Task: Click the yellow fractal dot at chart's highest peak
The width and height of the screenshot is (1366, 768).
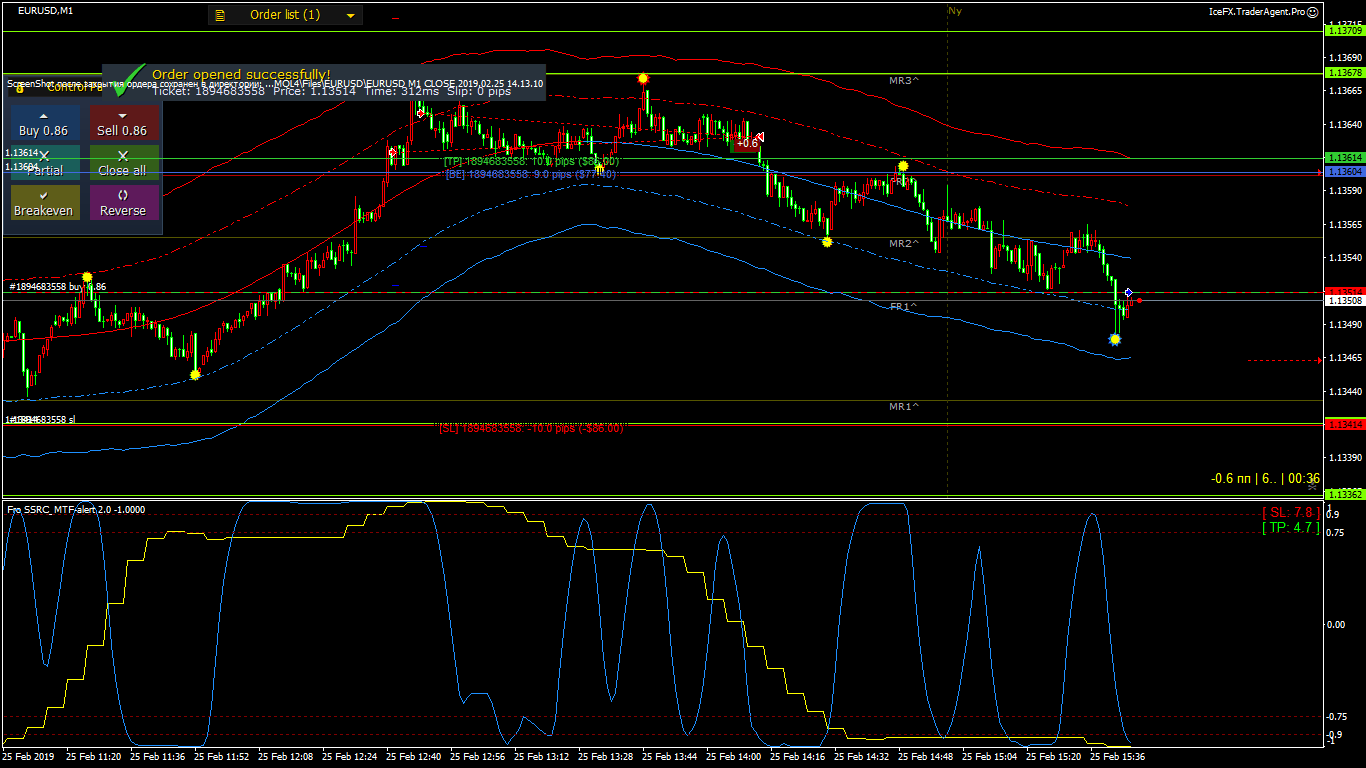Action: (643, 78)
